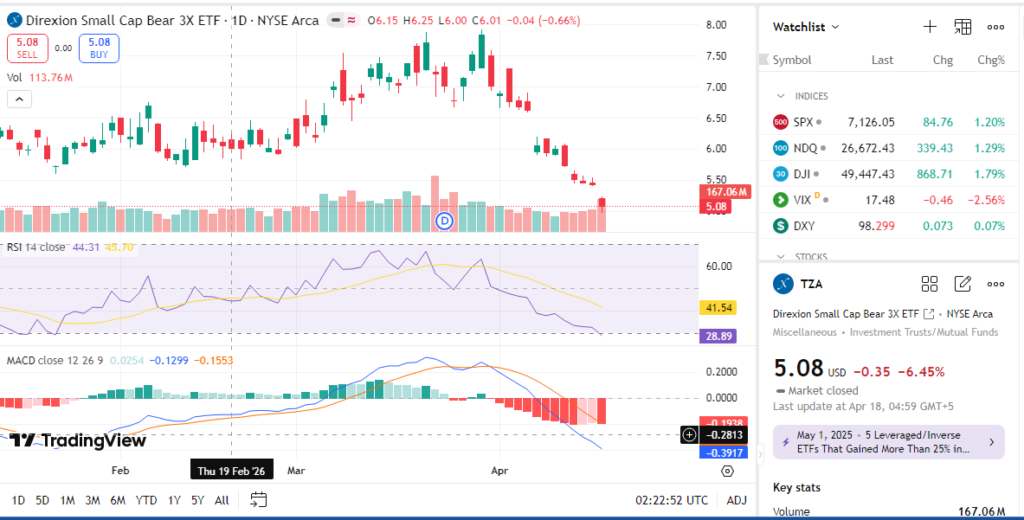Collapse the STOCKS section chevron

781,257
